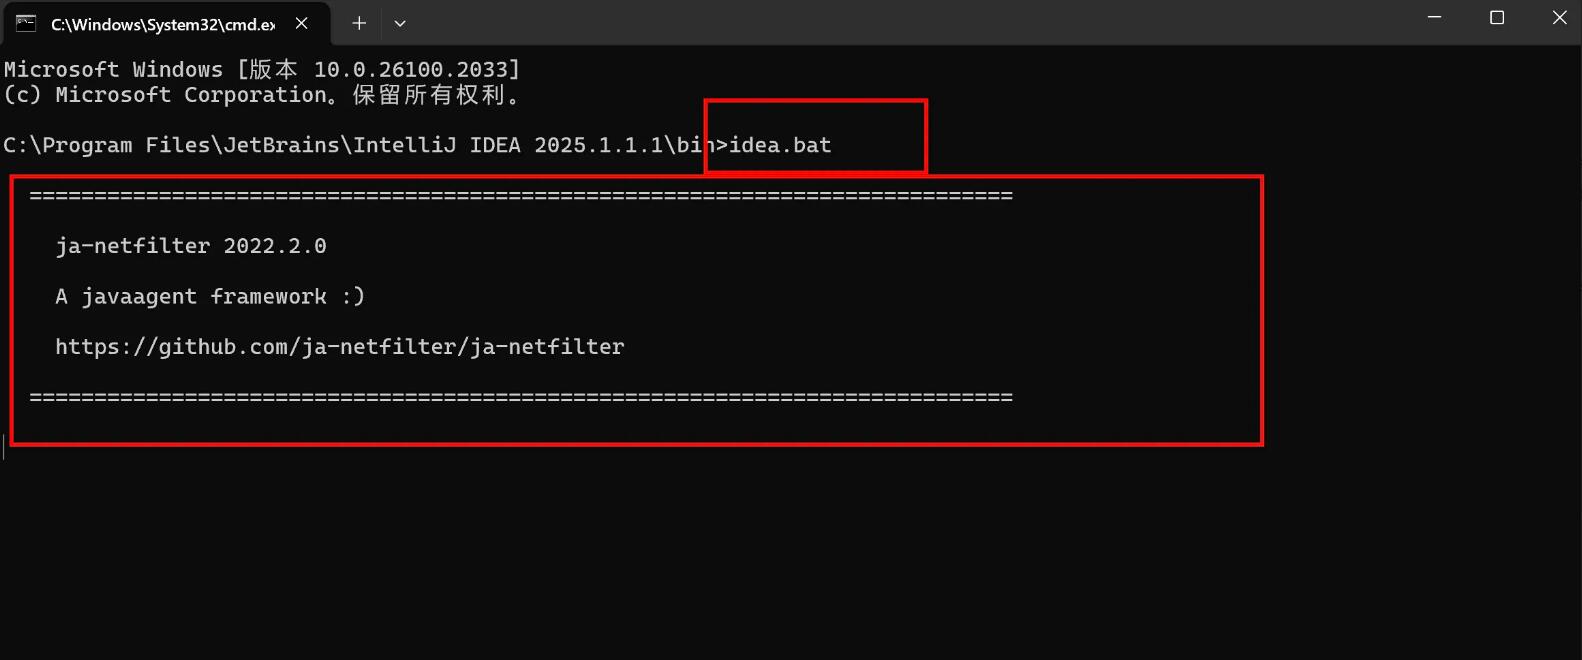Close the terminal window
This screenshot has width=1582, height=660.
point(1559,18)
